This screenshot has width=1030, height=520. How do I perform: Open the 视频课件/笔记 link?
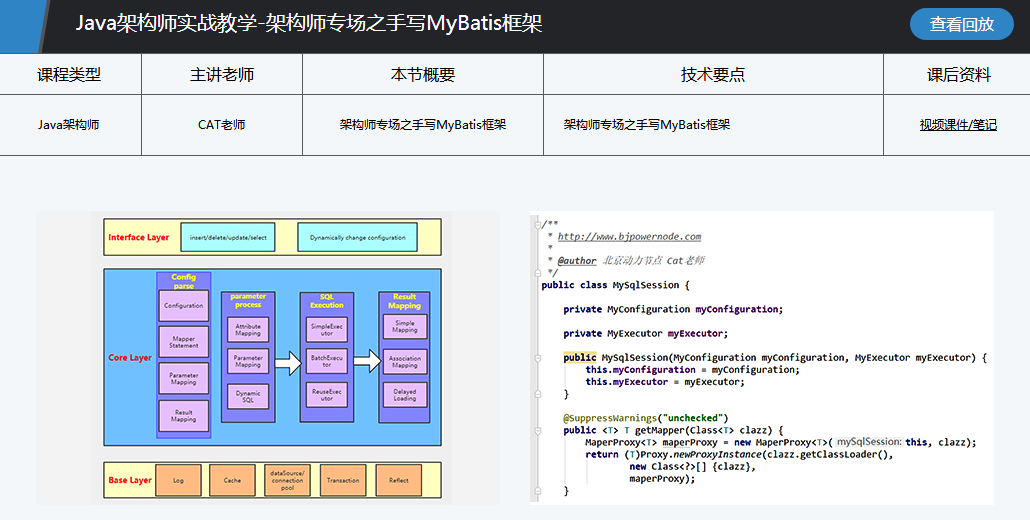tap(958, 125)
